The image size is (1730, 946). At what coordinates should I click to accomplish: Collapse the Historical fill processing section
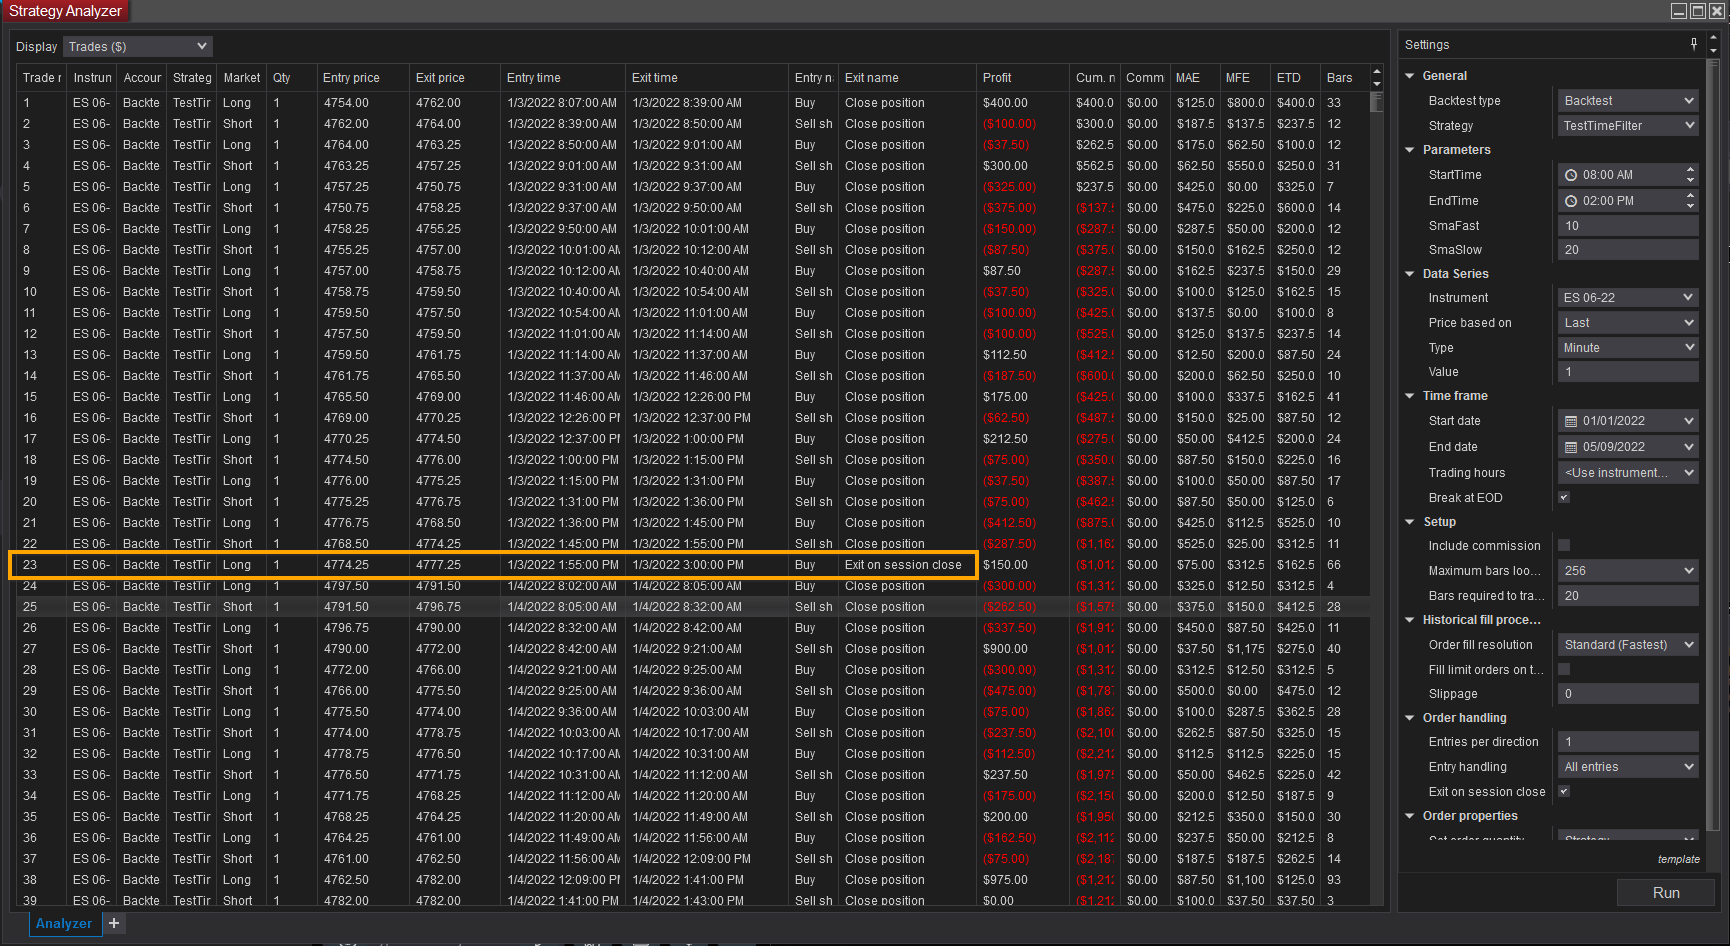(x=1410, y=620)
